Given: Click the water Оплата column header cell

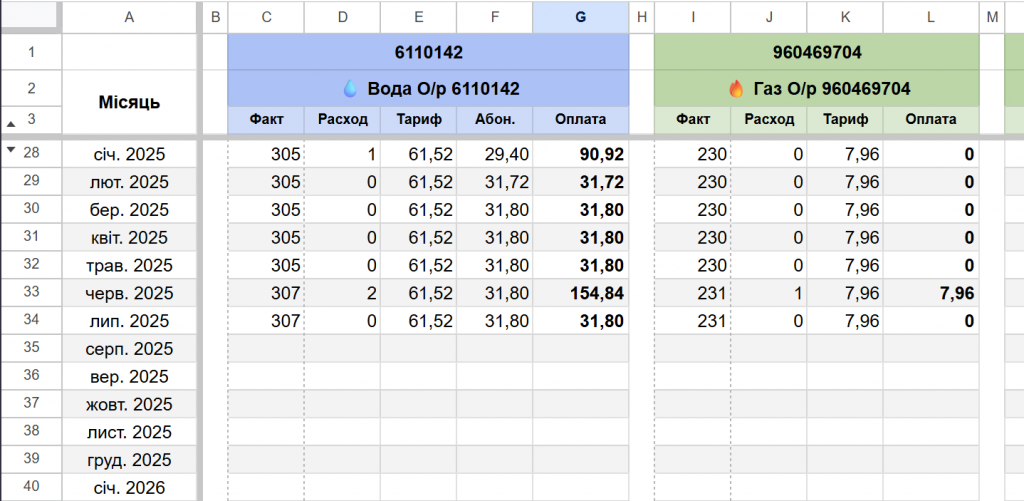Looking at the screenshot, I should tap(581, 120).
